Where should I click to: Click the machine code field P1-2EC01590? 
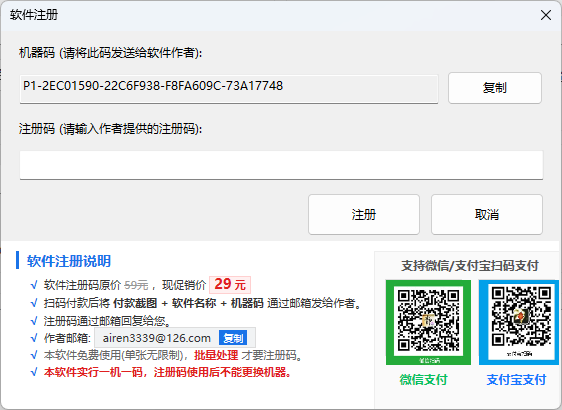point(229,89)
